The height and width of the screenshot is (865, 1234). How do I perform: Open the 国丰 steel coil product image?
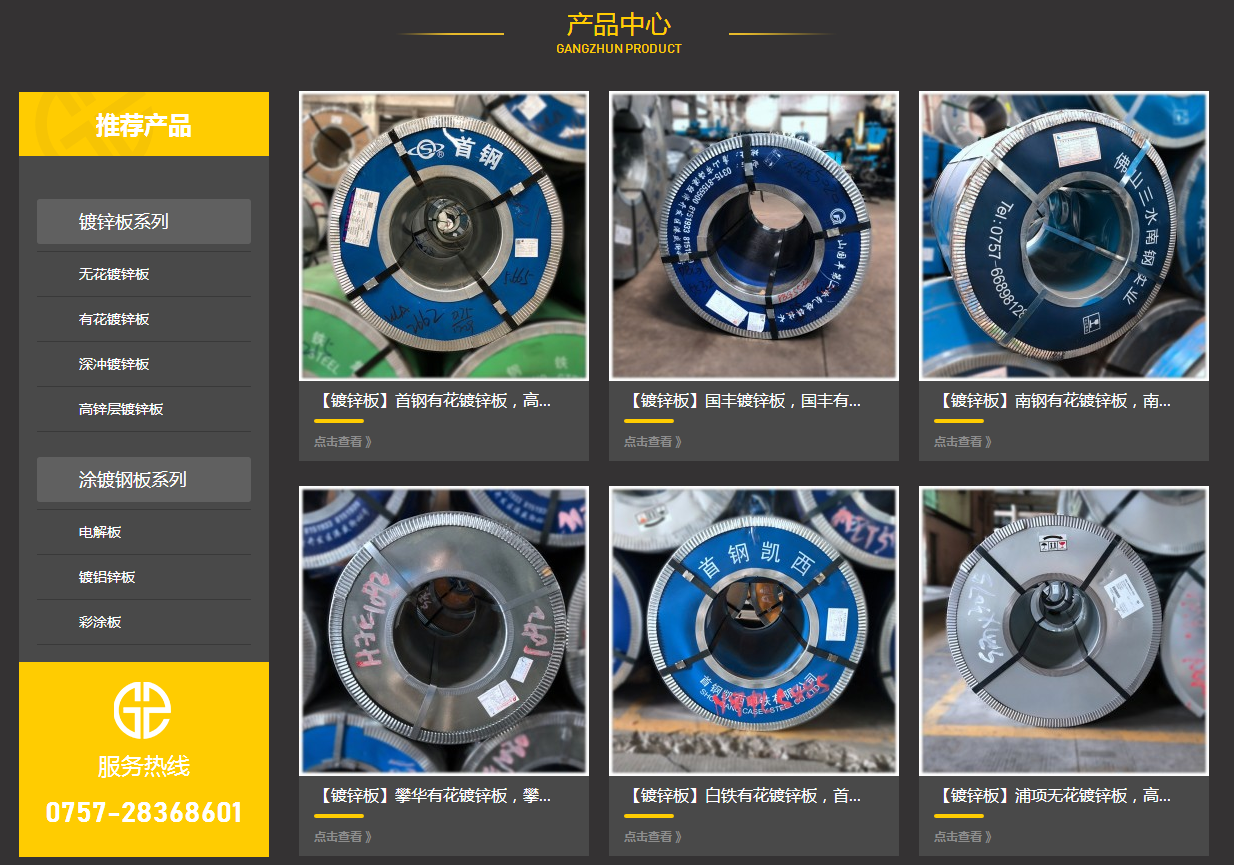(x=754, y=236)
